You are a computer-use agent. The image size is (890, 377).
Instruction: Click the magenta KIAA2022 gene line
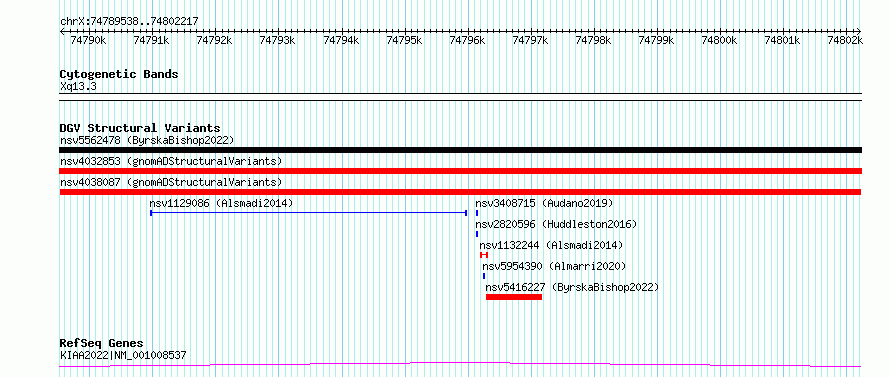point(460,364)
